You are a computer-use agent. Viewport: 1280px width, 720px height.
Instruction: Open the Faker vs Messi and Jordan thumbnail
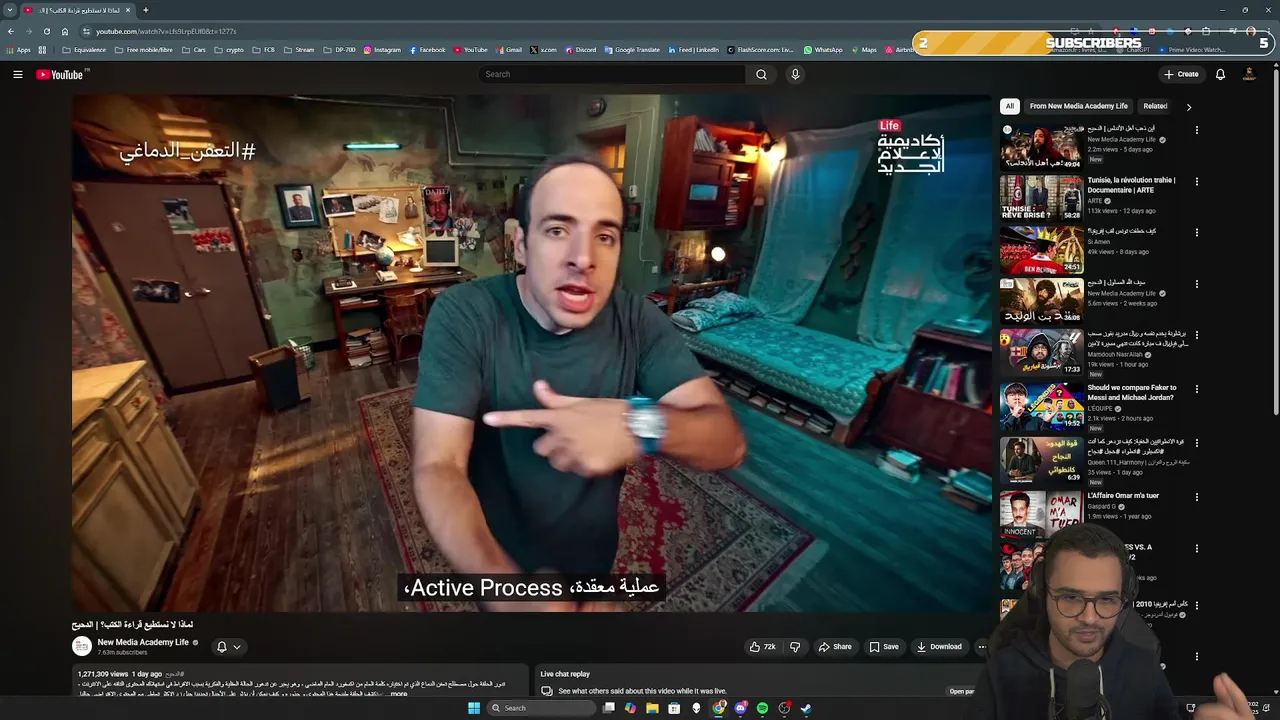click(x=1041, y=405)
